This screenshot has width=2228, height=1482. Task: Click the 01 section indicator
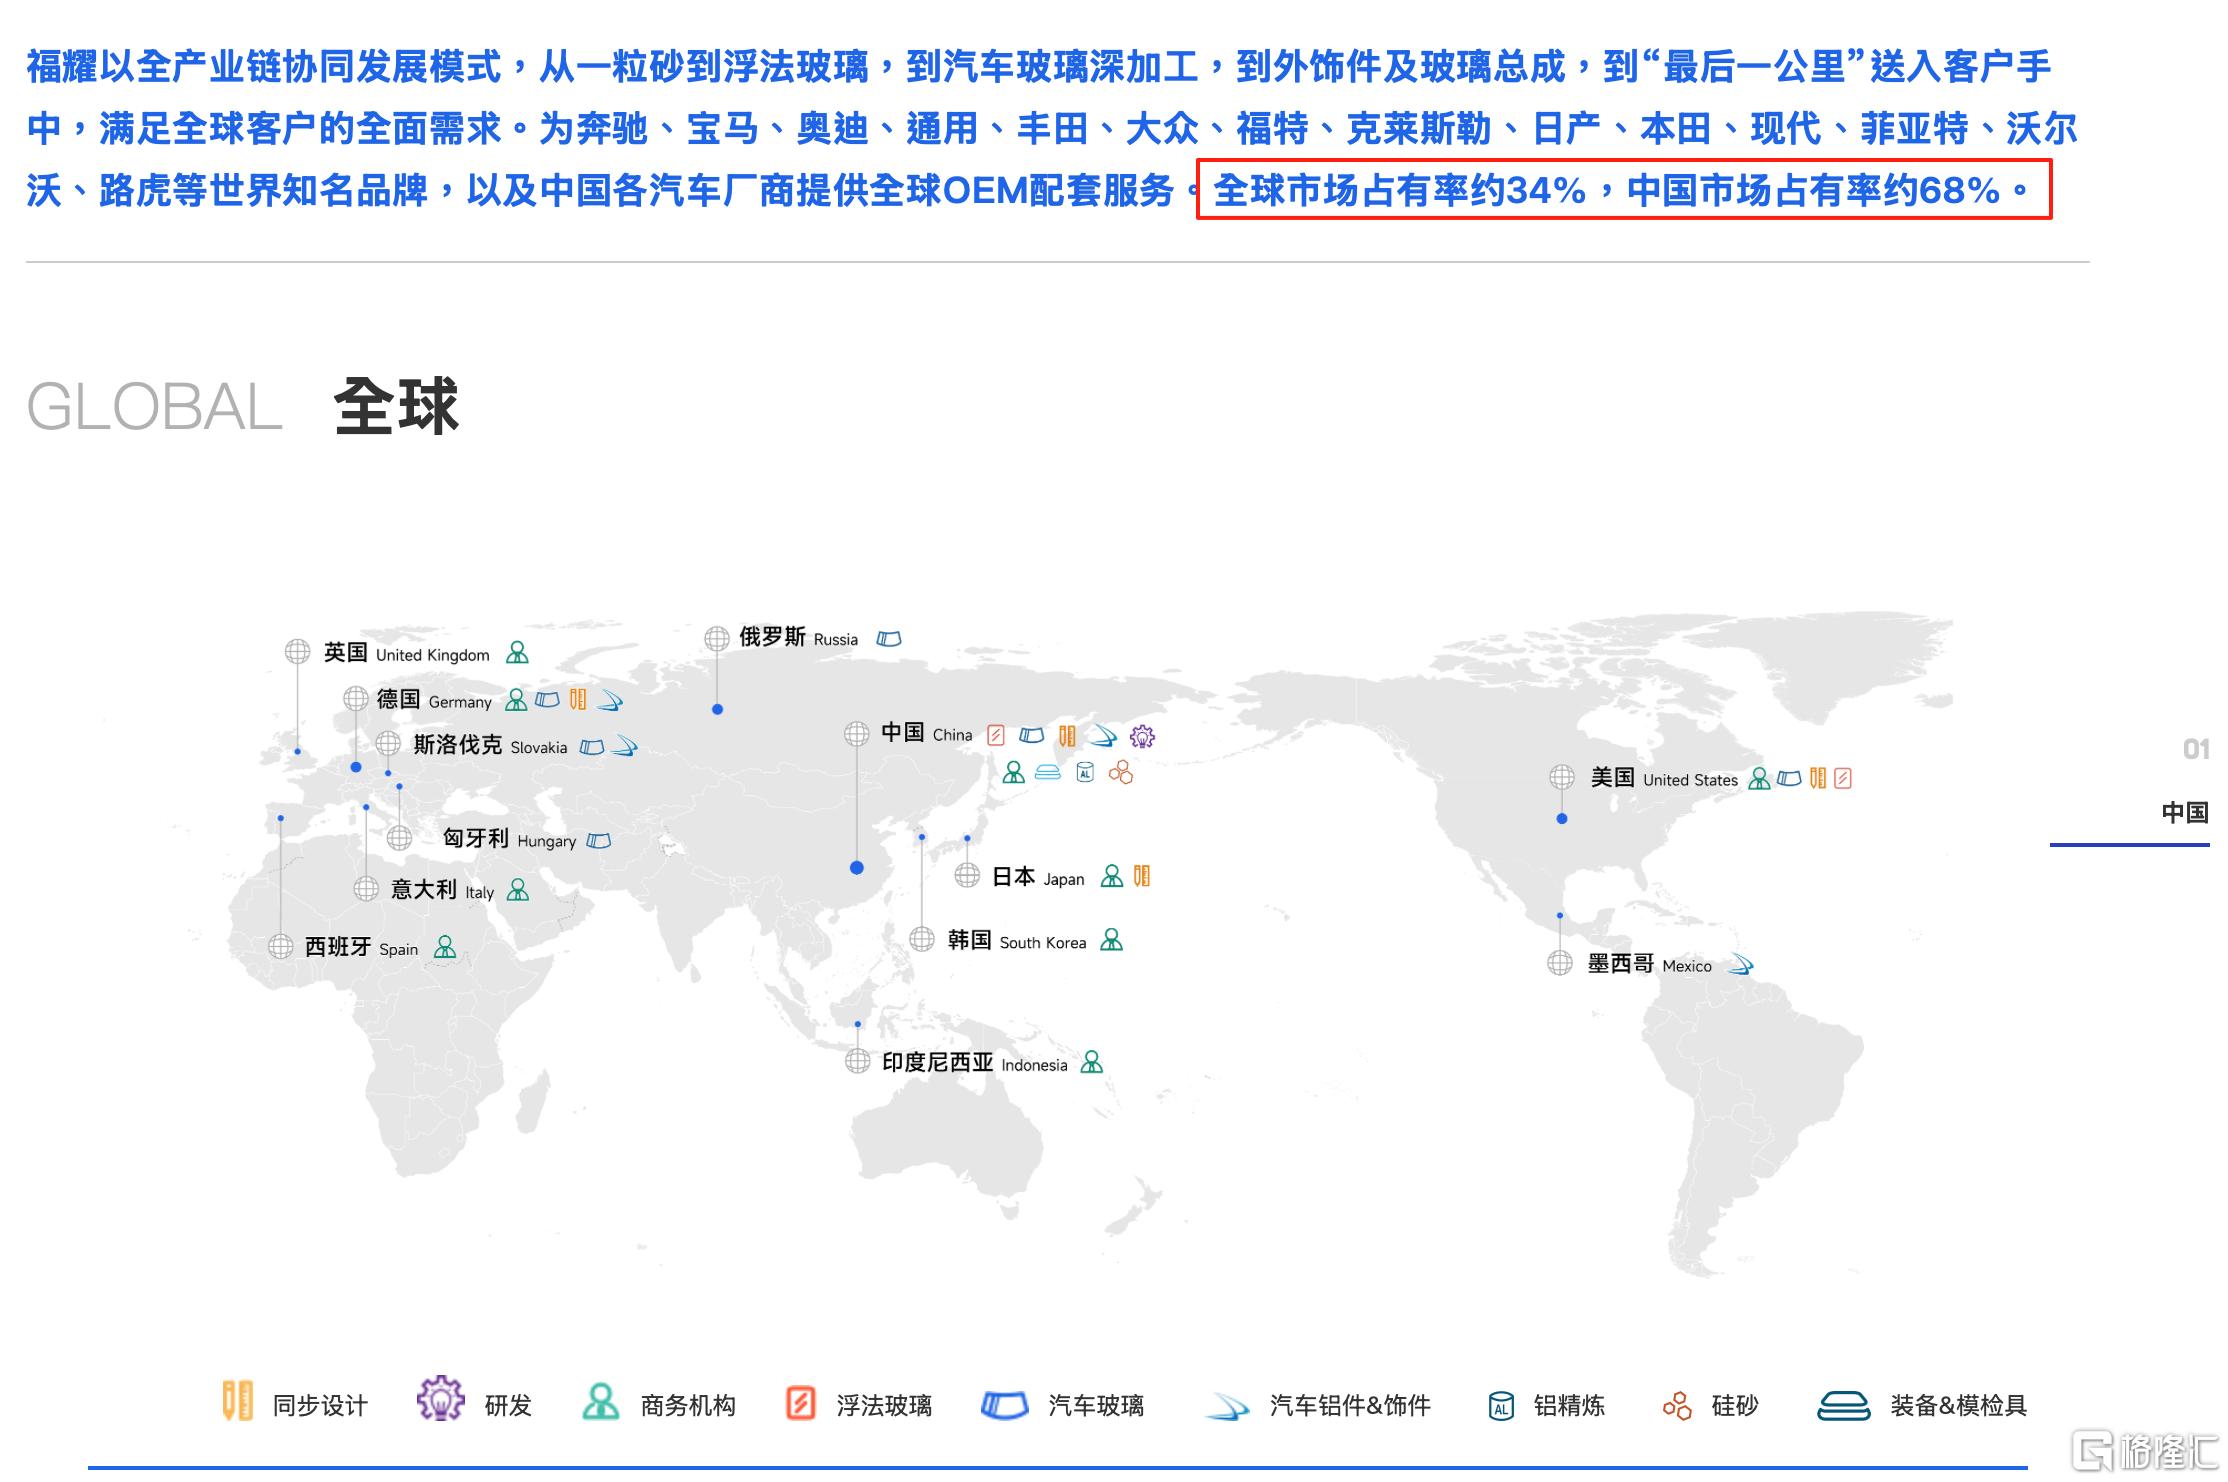coord(2196,749)
